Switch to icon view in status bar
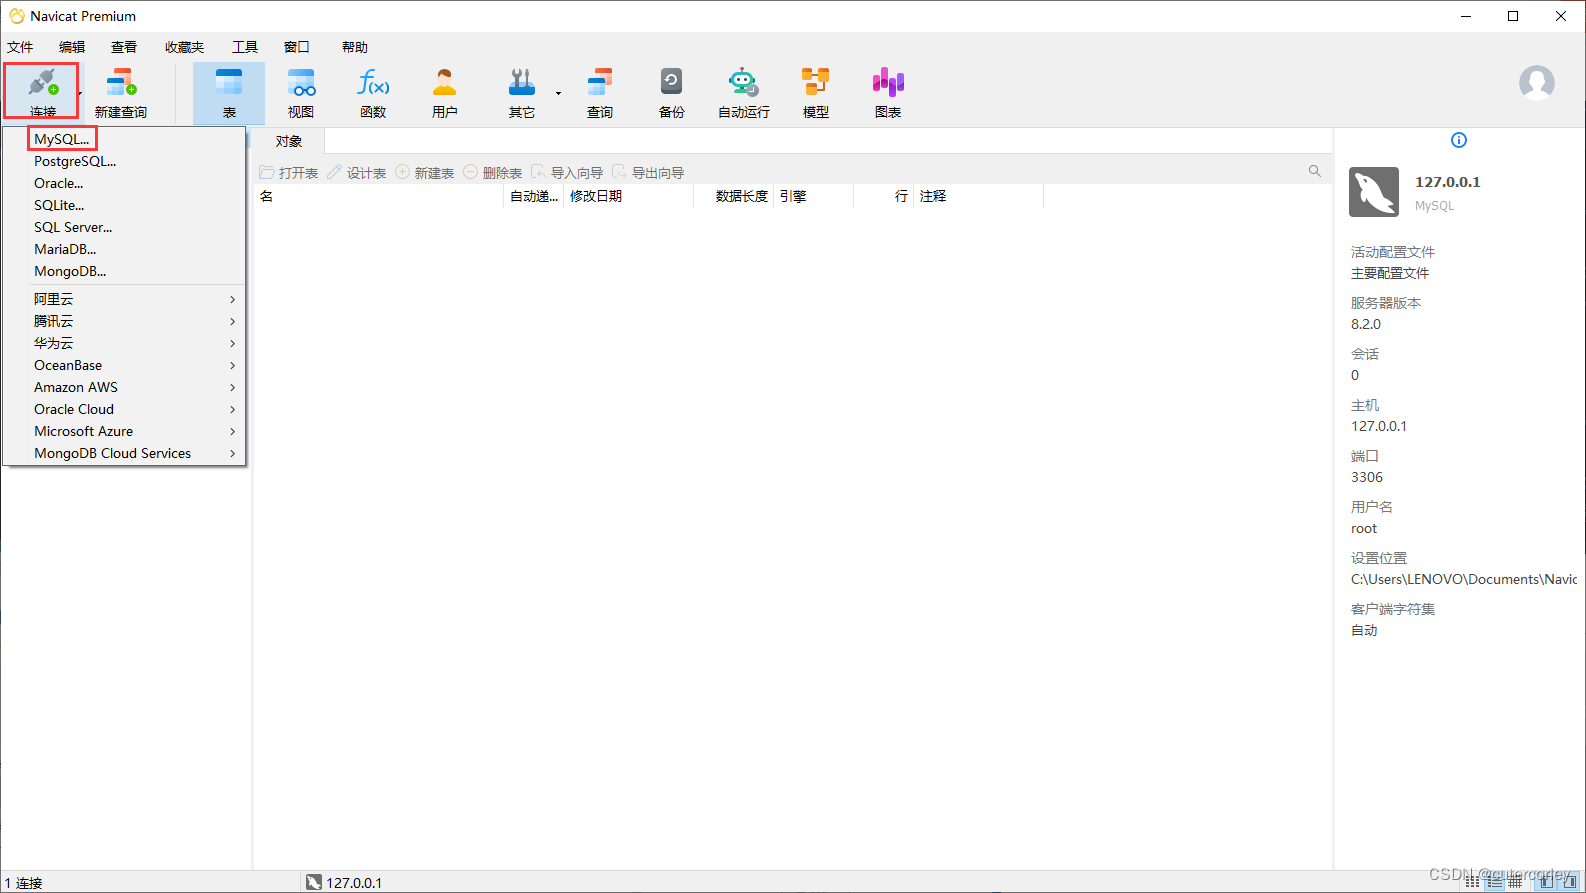Viewport: 1586px width, 893px height. point(1472,881)
